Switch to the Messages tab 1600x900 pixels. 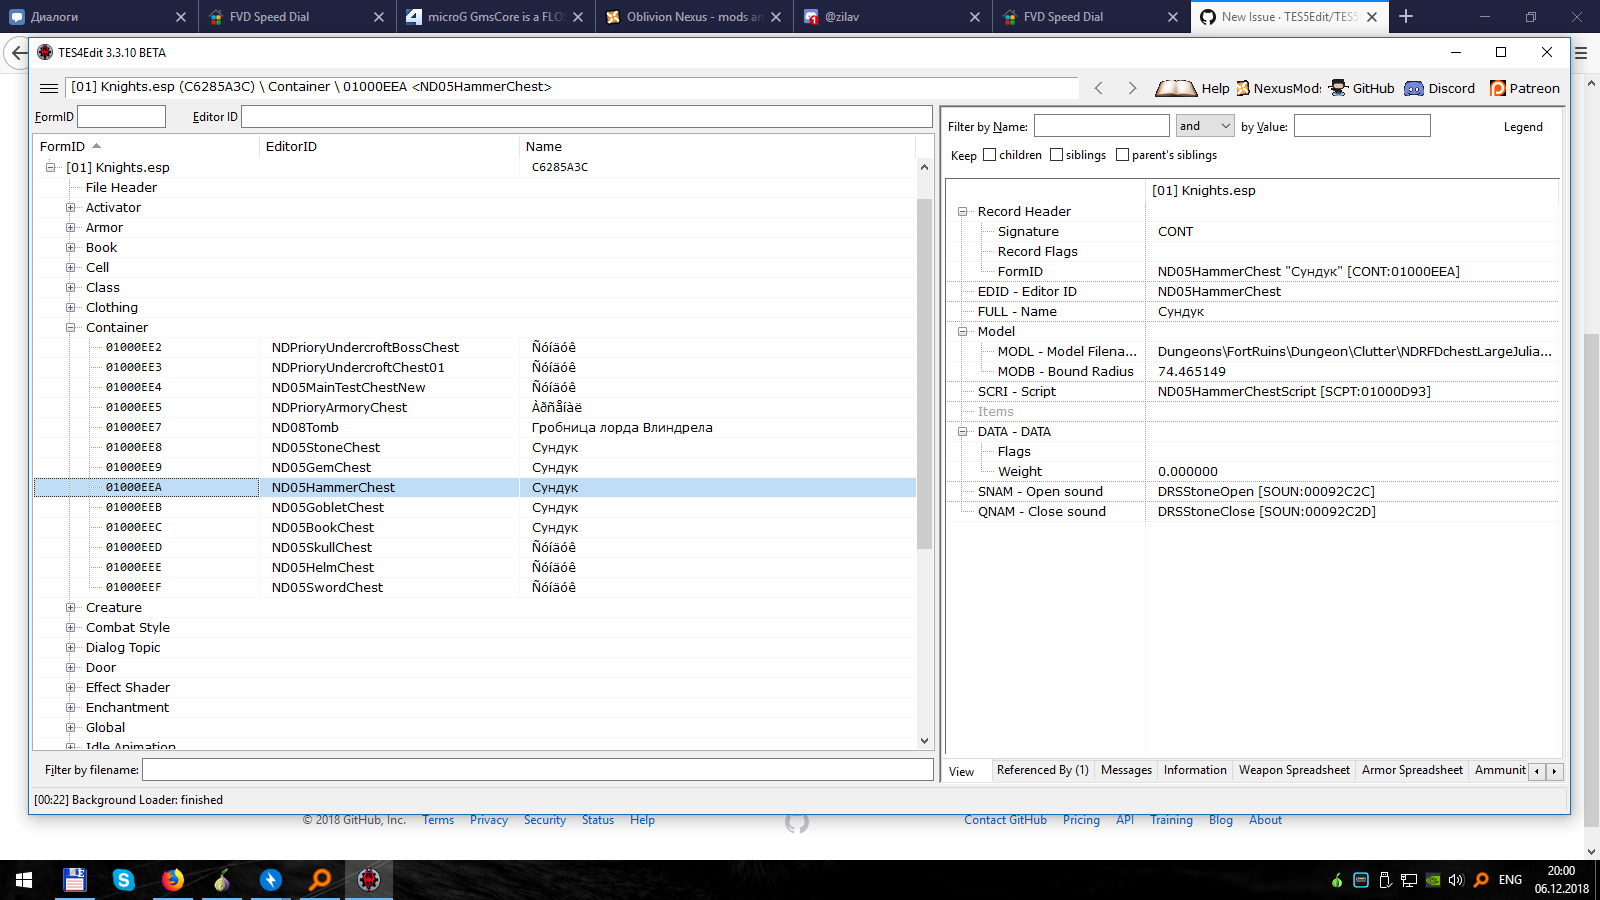click(x=1126, y=770)
